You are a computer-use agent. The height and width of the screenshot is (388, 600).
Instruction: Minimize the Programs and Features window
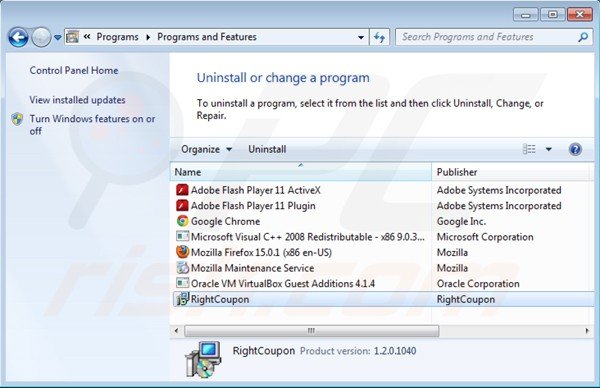coord(525,15)
